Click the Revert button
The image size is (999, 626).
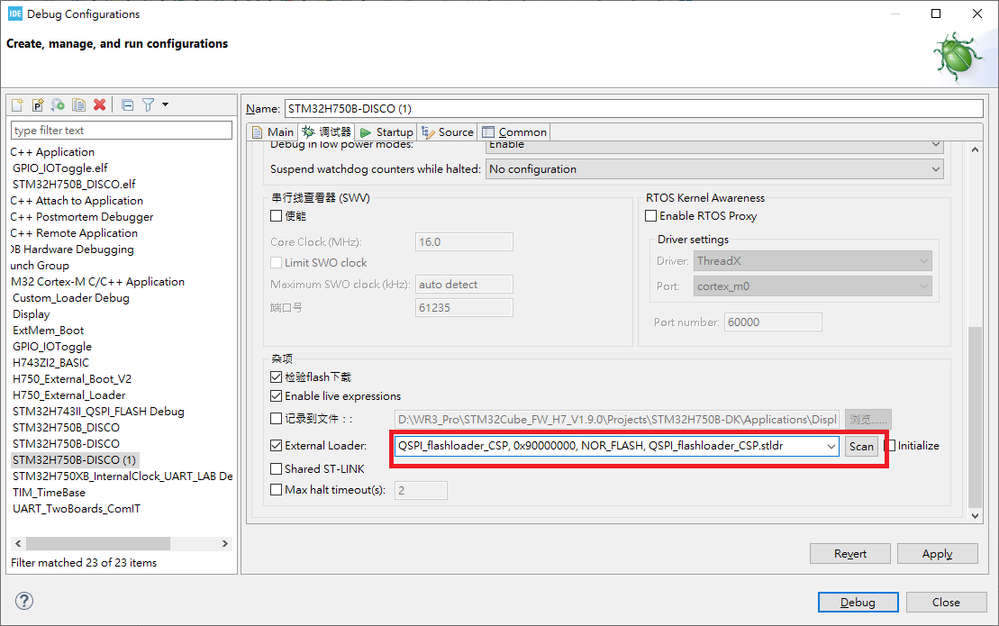(x=850, y=554)
